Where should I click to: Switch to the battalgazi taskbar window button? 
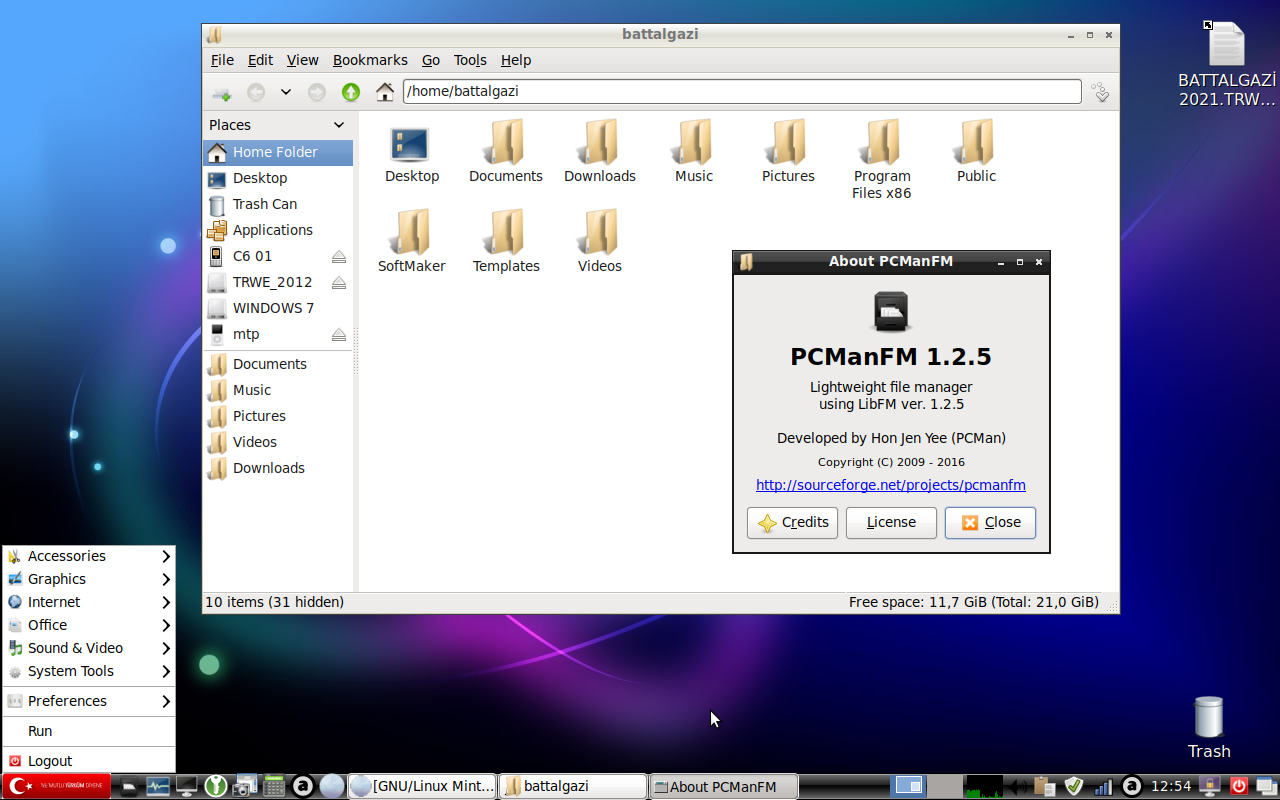tap(573, 786)
